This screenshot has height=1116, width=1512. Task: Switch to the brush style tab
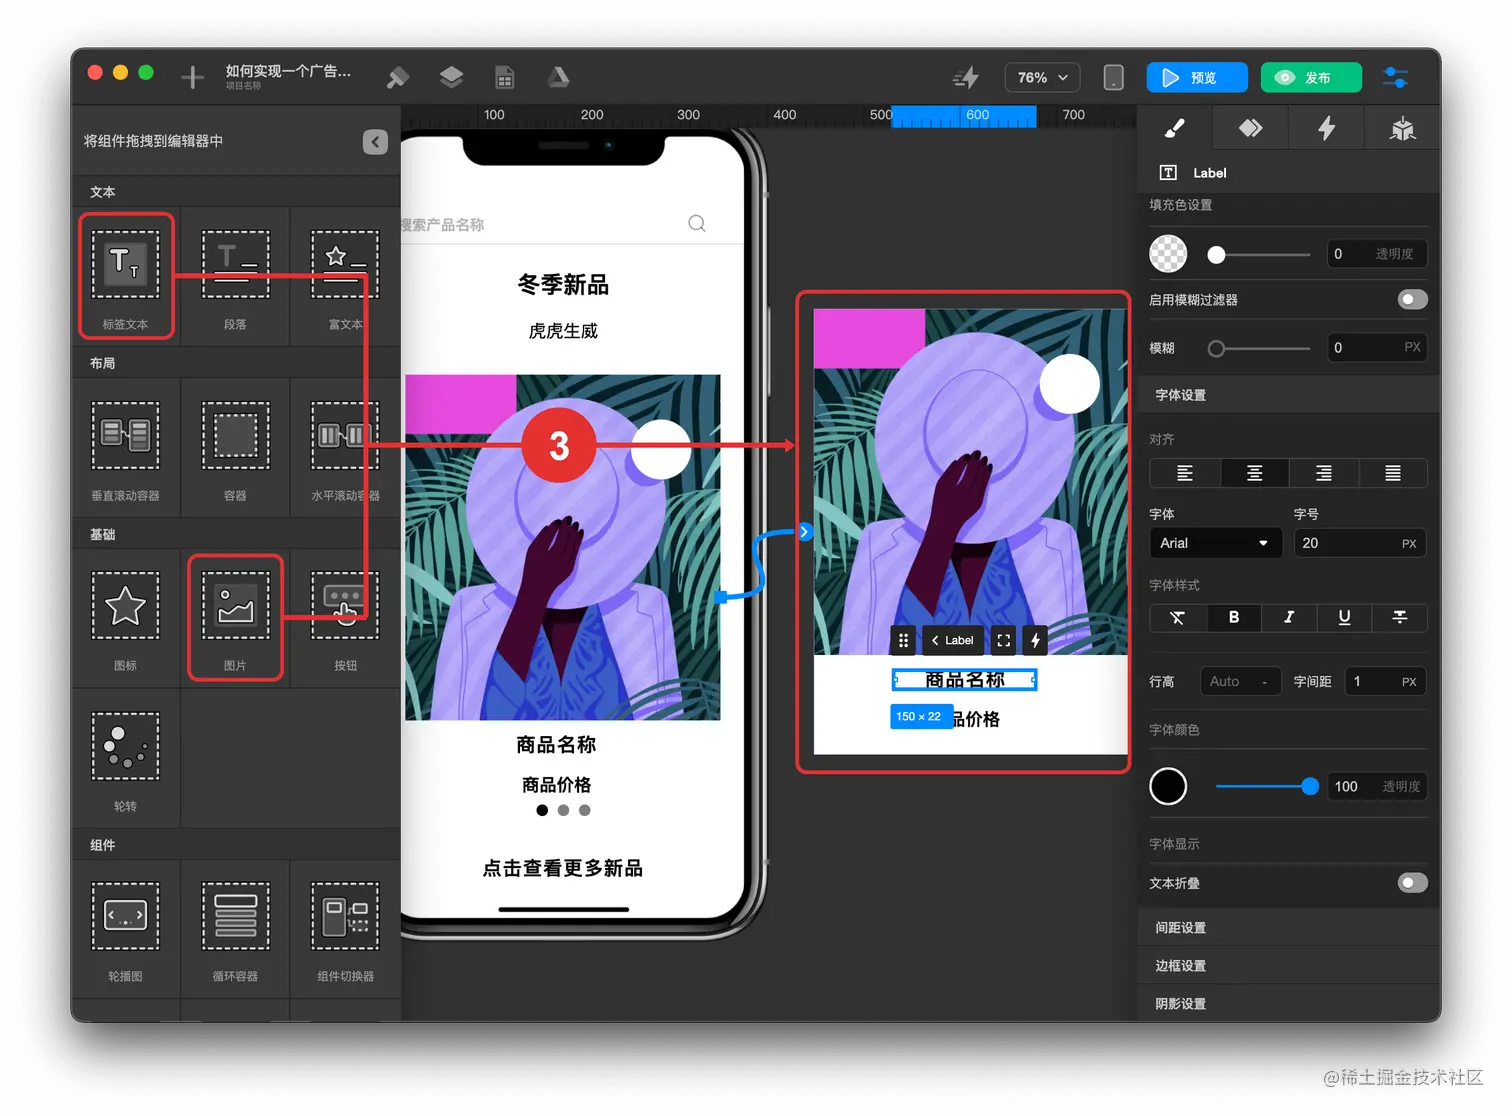pyautogui.click(x=1175, y=128)
